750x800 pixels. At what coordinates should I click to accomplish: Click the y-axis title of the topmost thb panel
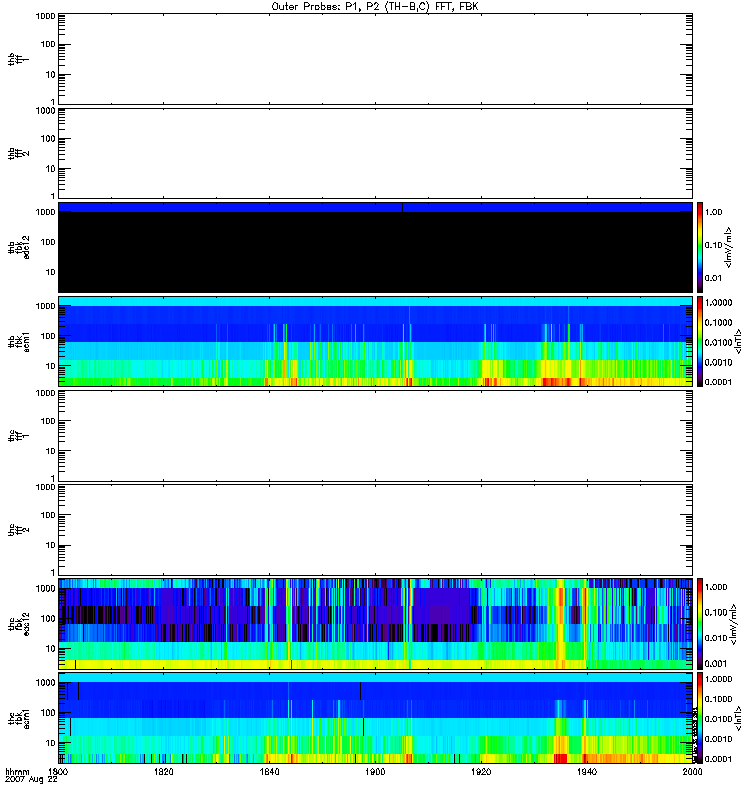pyautogui.click(x=19, y=59)
